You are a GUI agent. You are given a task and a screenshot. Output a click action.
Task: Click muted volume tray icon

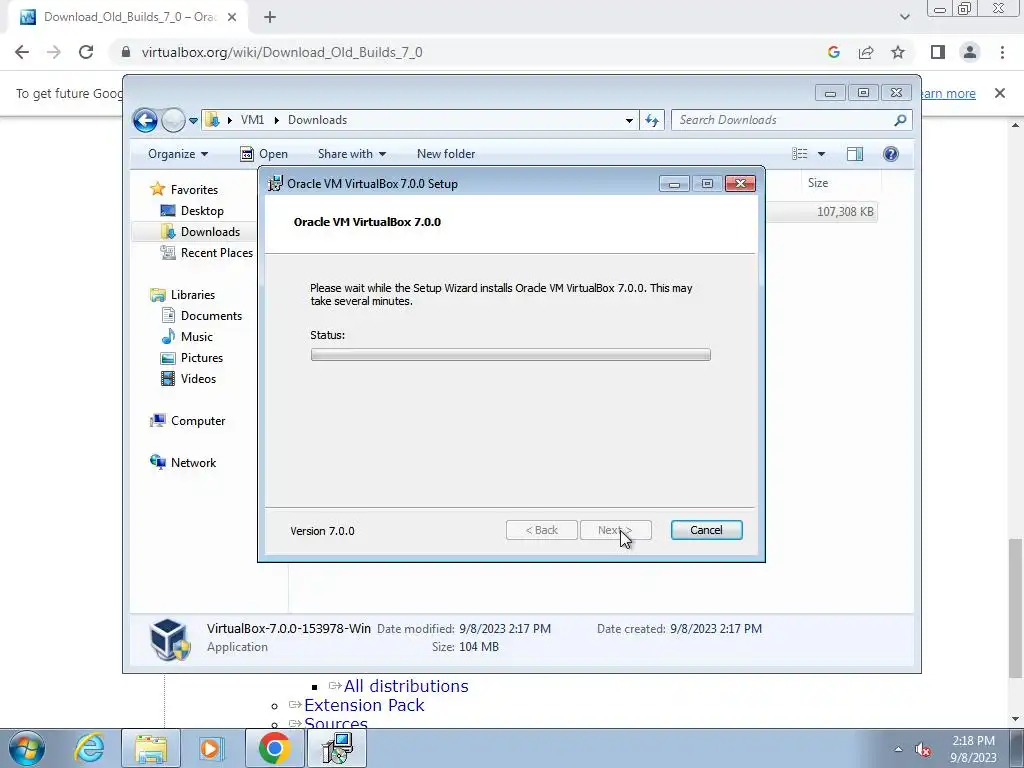[923, 750]
